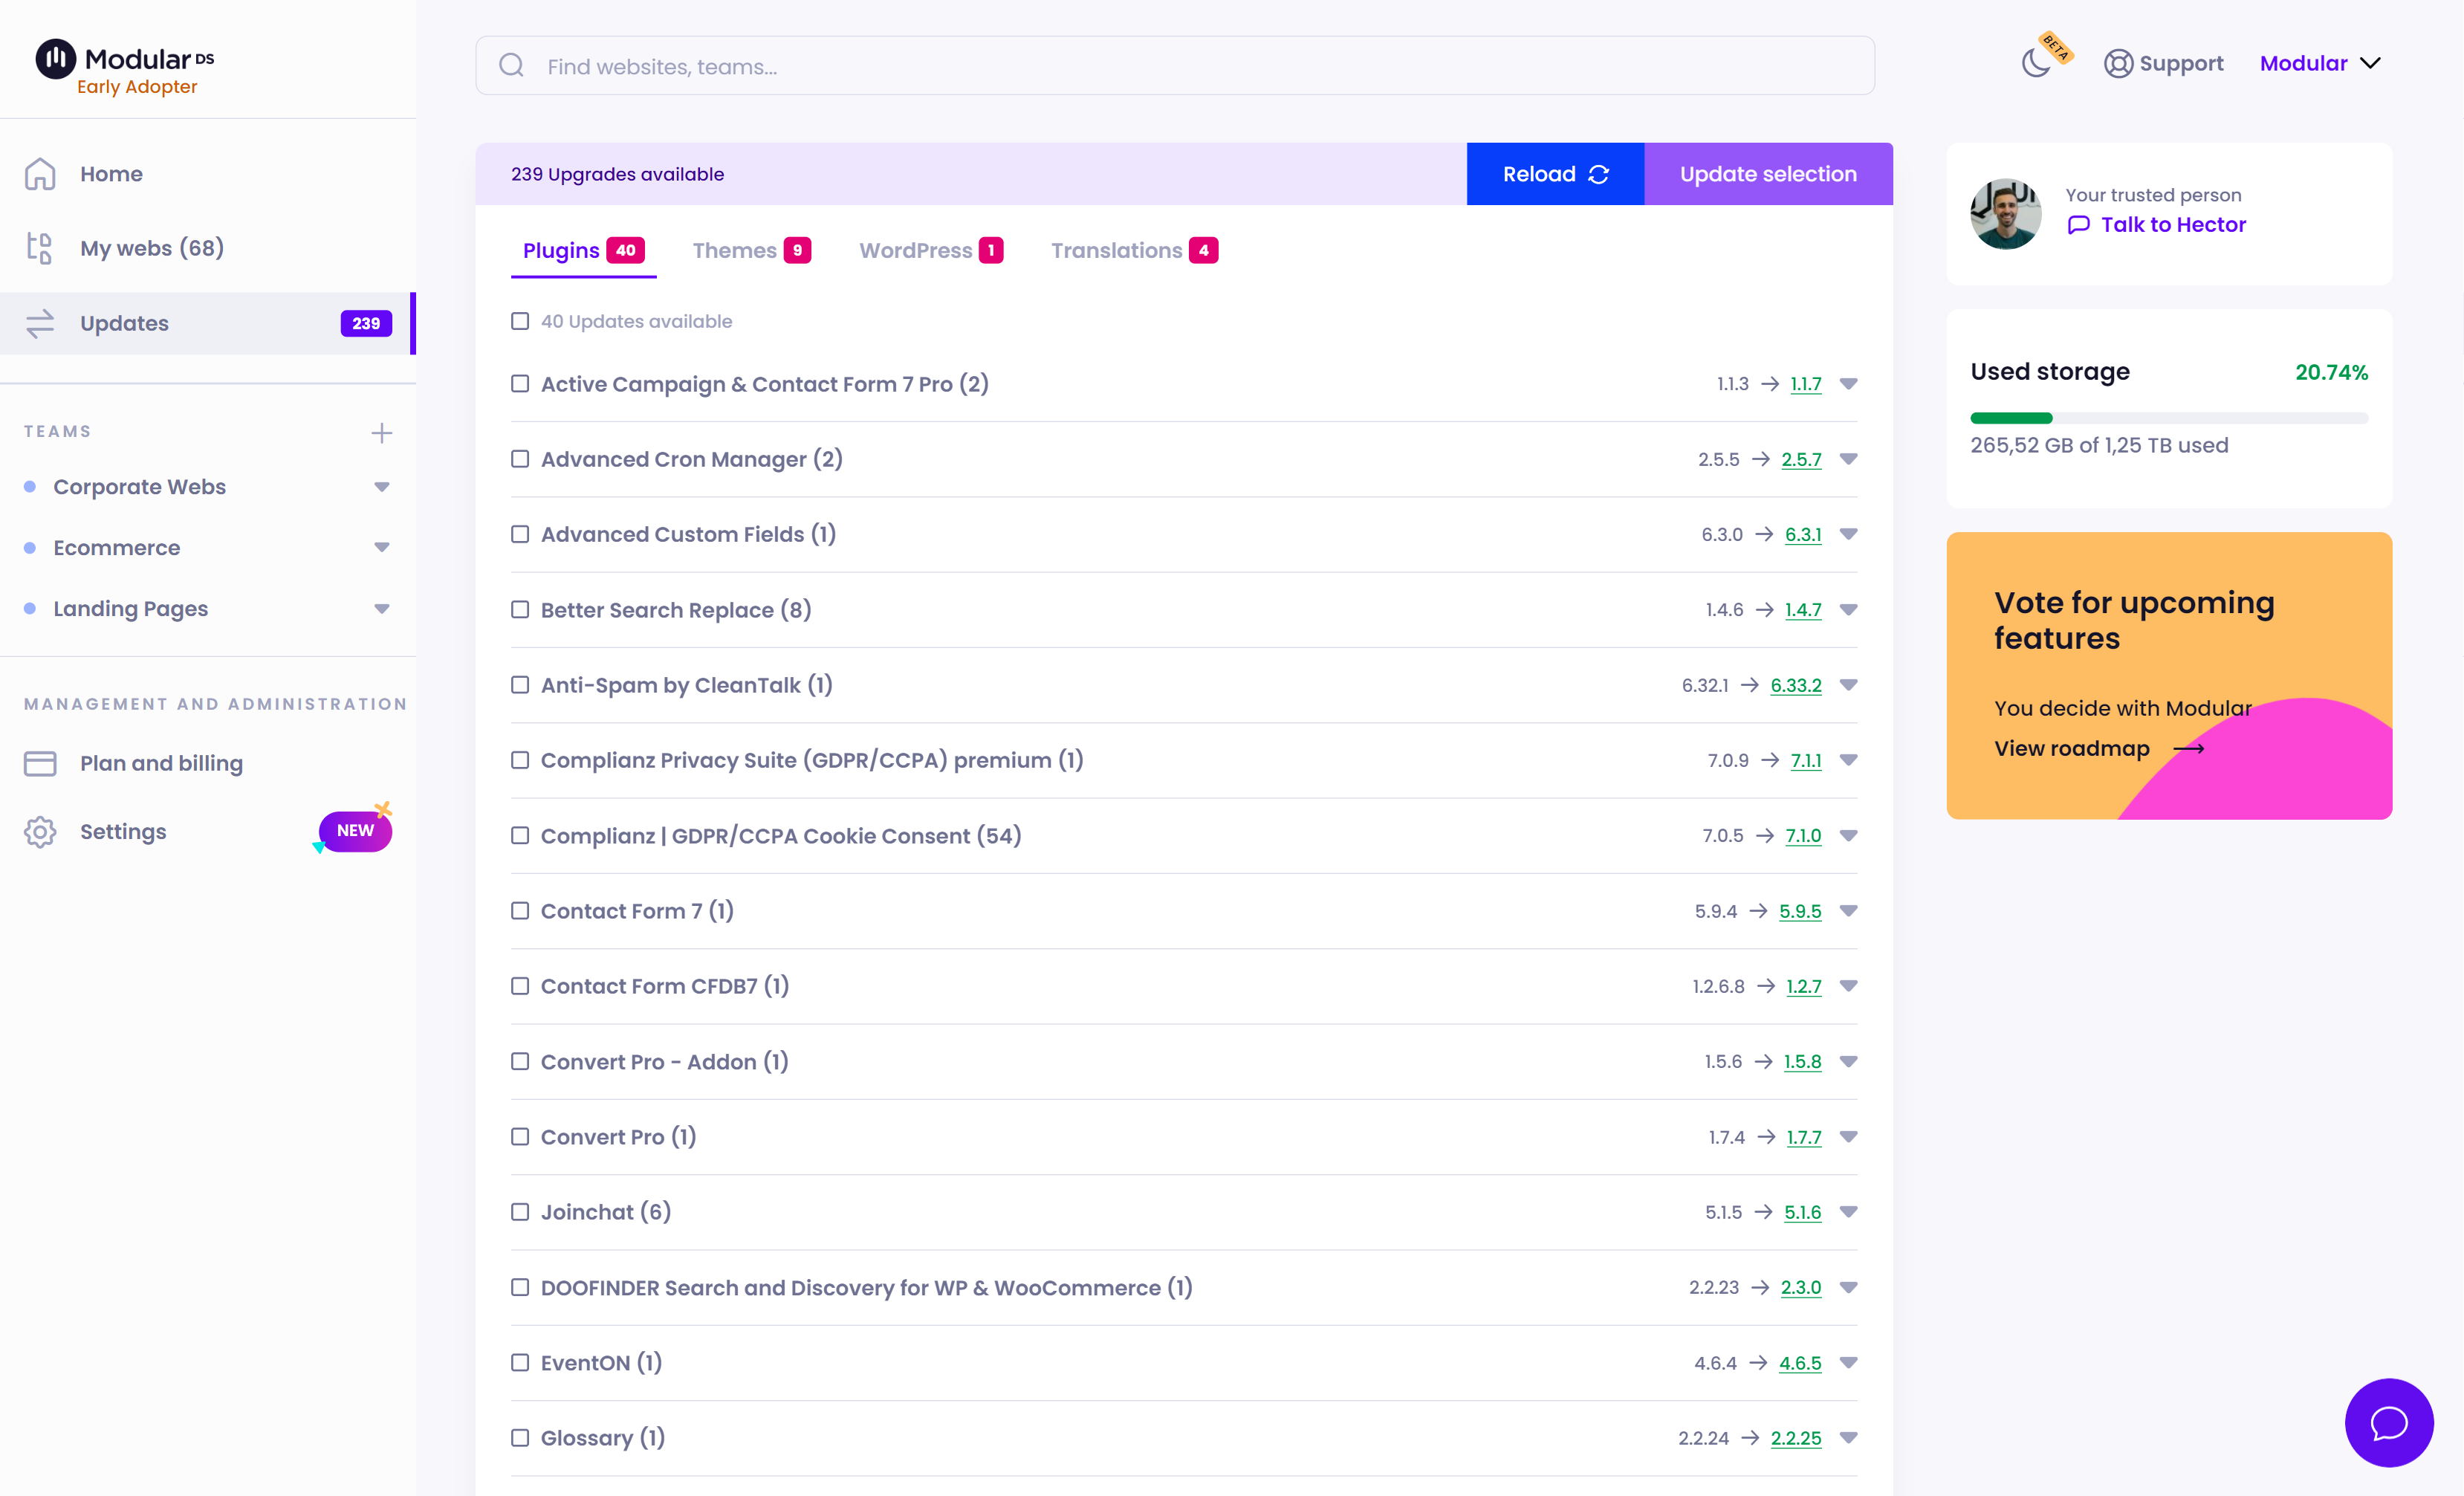Click the Plan and billing card icon

coord(40,763)
